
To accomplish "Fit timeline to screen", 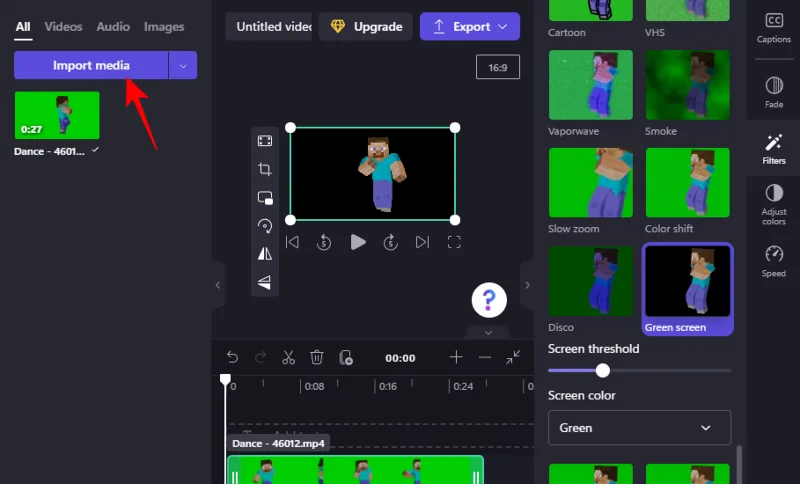I will click(513, 357).
